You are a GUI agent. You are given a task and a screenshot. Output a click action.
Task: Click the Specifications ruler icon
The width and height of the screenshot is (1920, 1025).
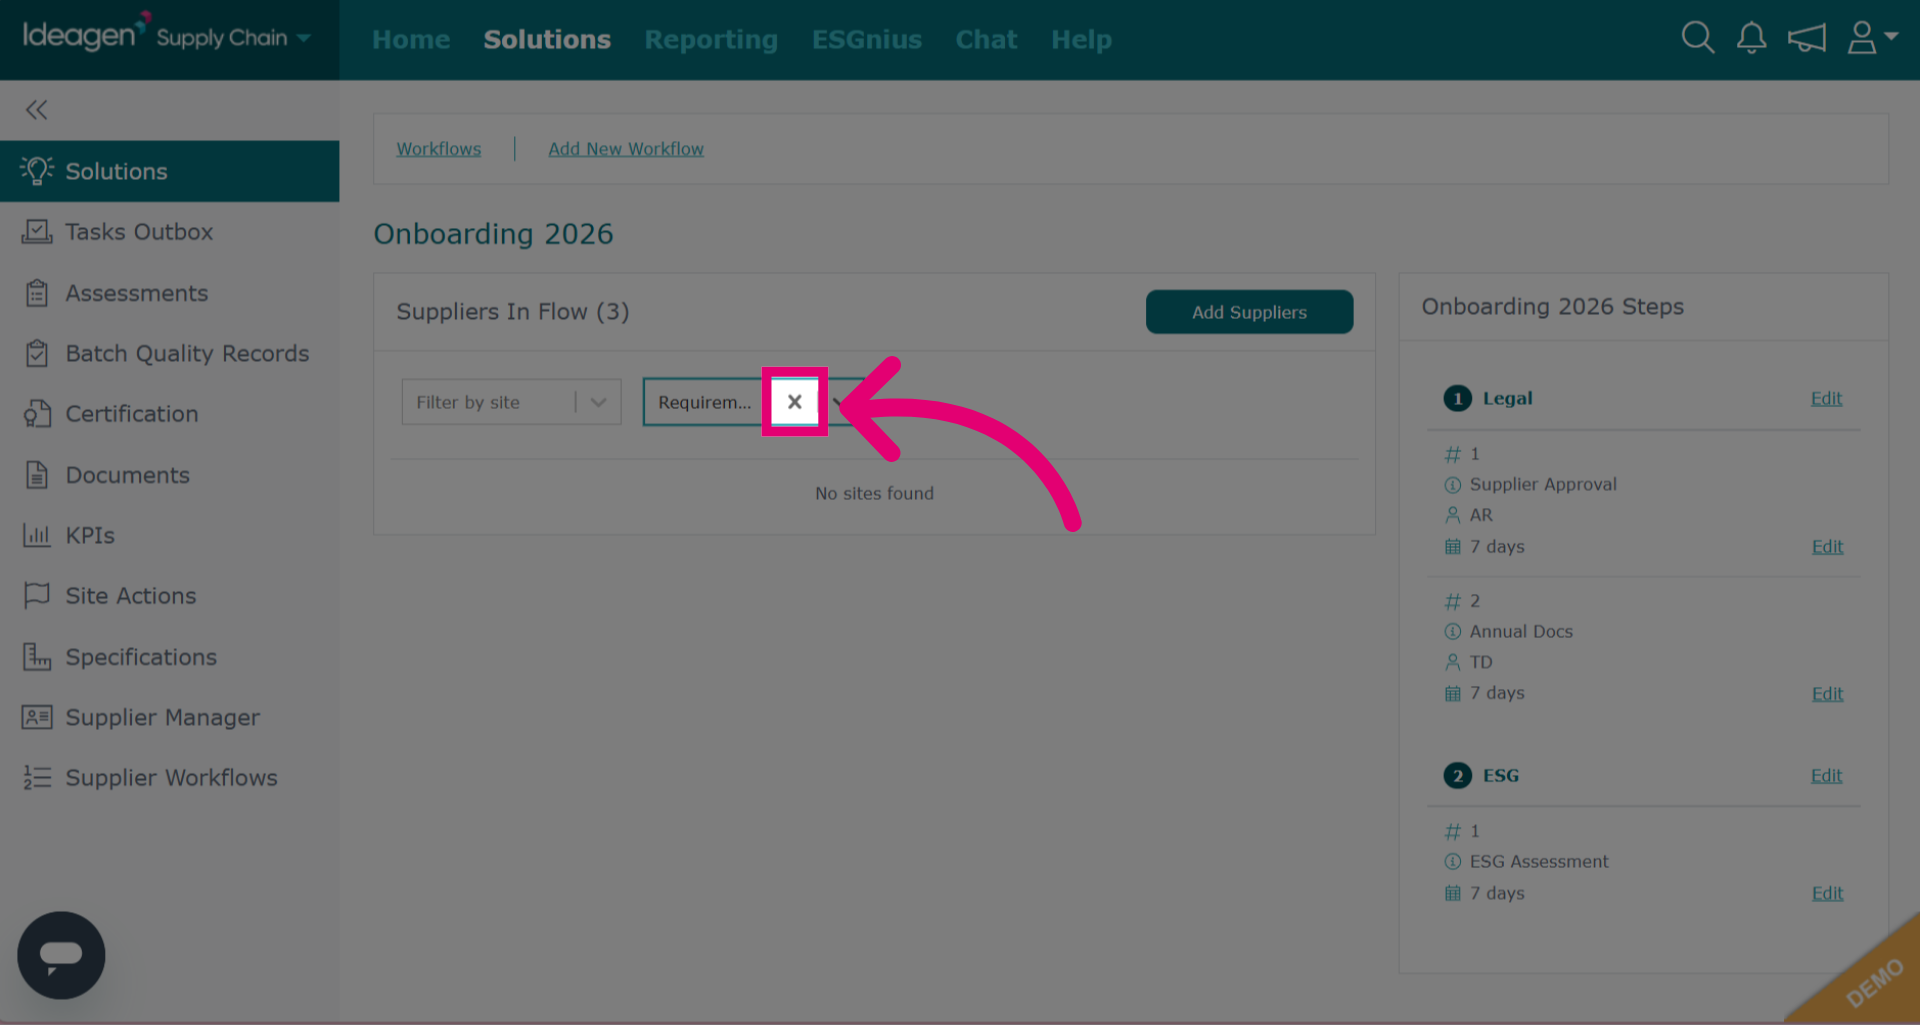(x=37, y=657)
